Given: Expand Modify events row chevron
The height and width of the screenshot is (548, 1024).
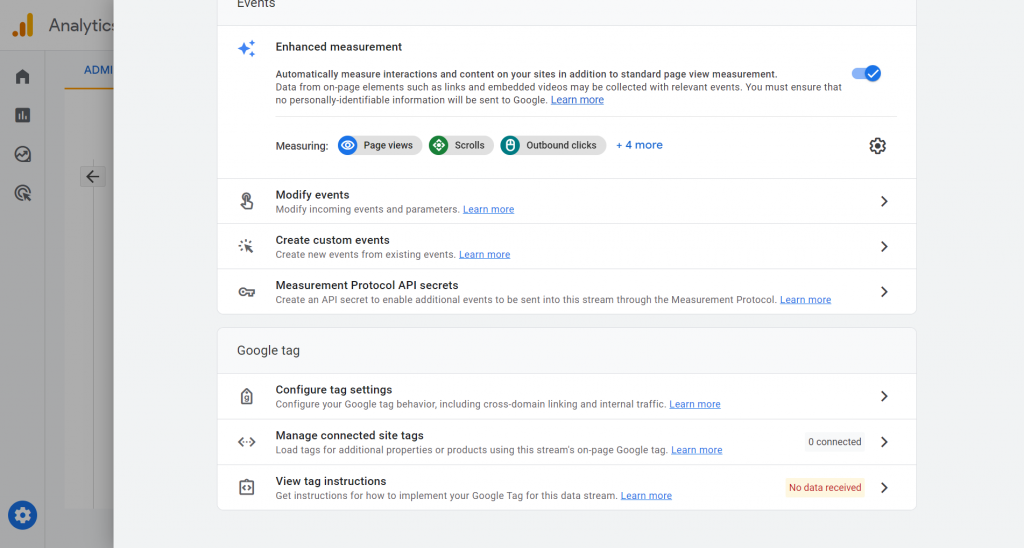Looking at the screenshot, I should click(x=883, y=201).
